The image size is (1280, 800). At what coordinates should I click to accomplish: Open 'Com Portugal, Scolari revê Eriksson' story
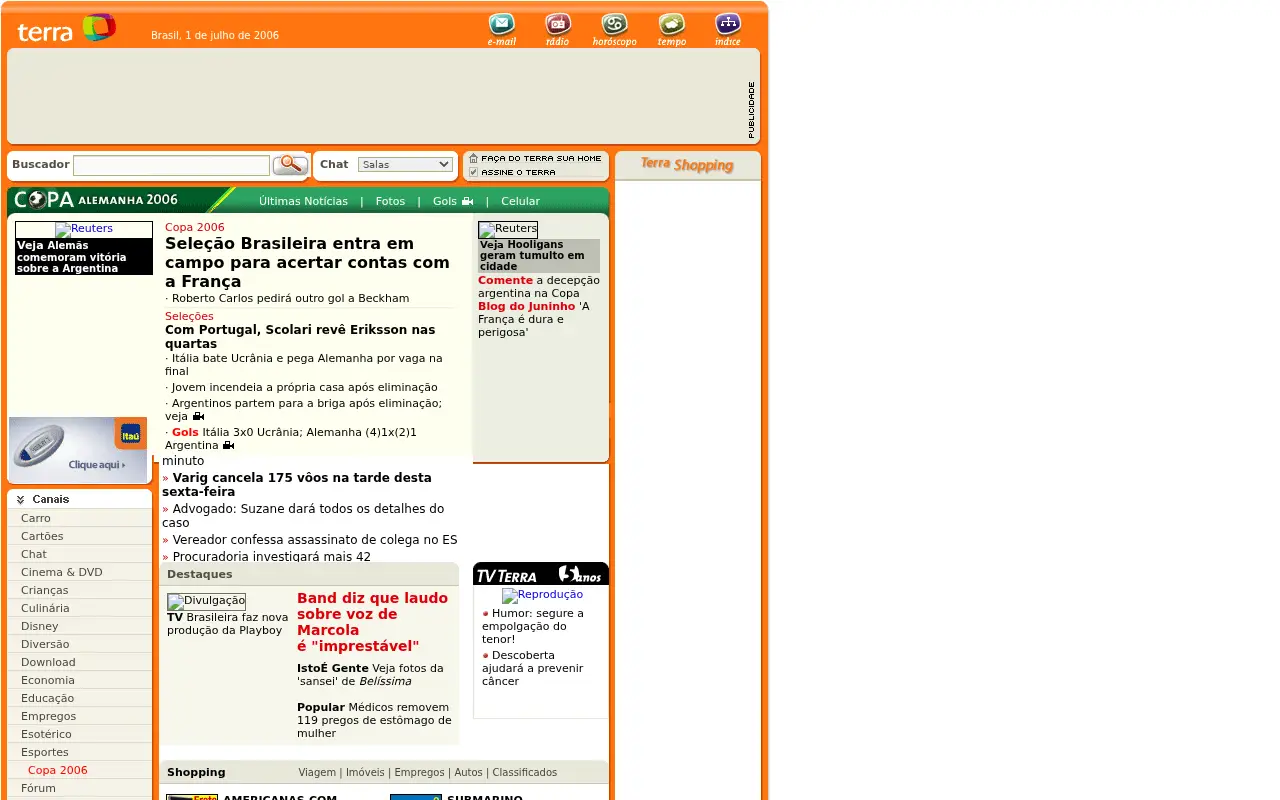(x=300, y=337)
